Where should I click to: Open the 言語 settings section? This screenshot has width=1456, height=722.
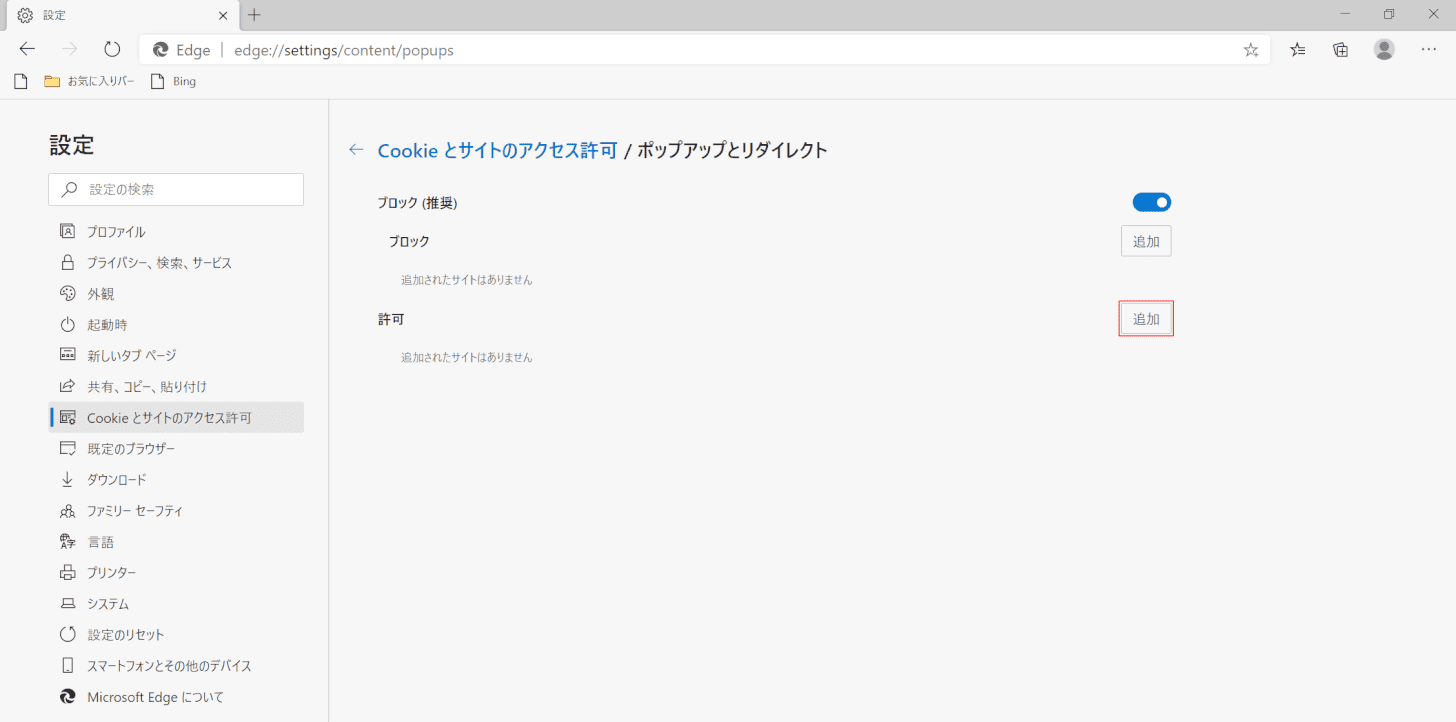[176, 542]
